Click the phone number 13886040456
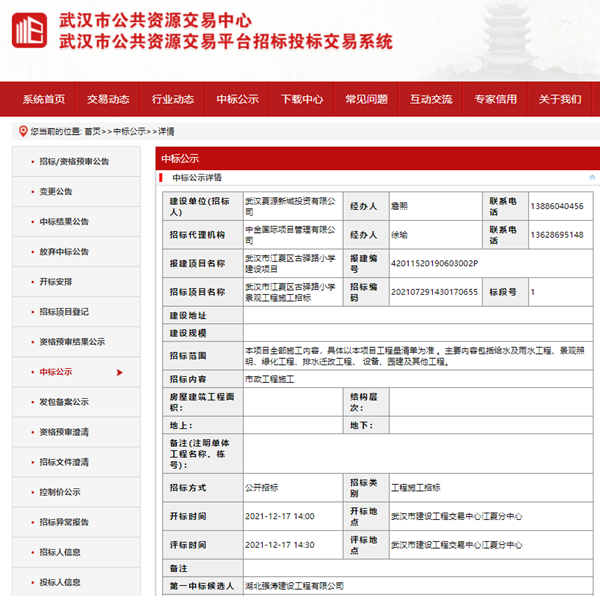600x596 pixels. pyautogui.click(x=557, y=206)
